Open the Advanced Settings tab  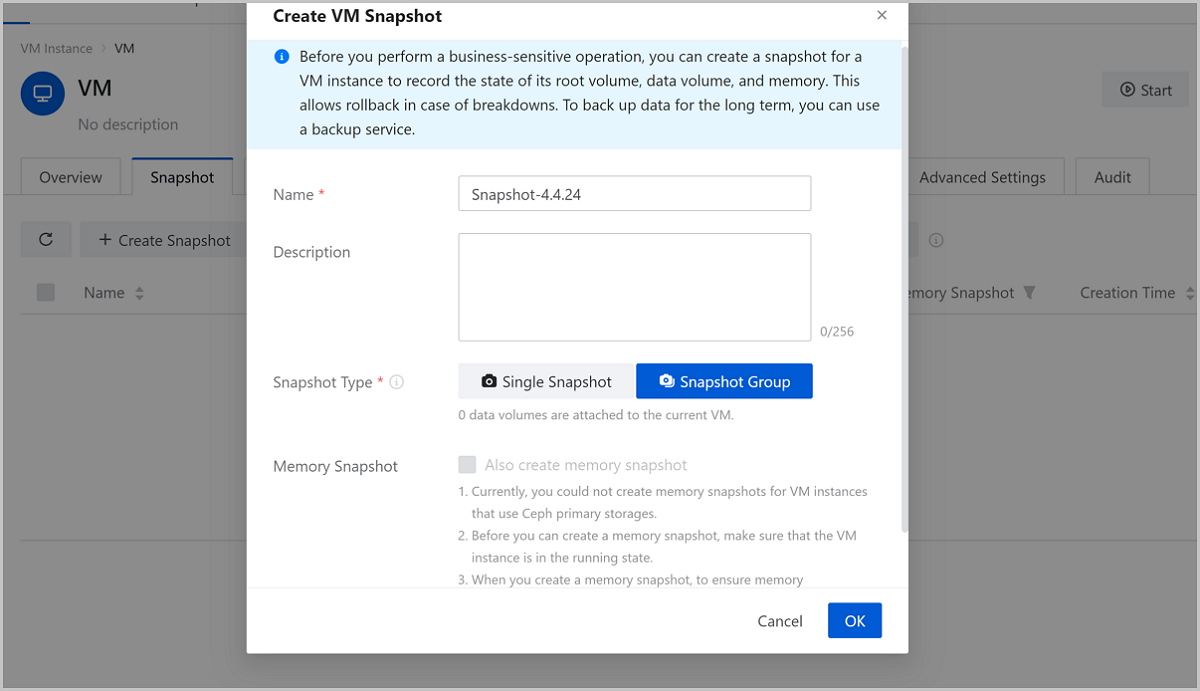(x=982, y=177)
